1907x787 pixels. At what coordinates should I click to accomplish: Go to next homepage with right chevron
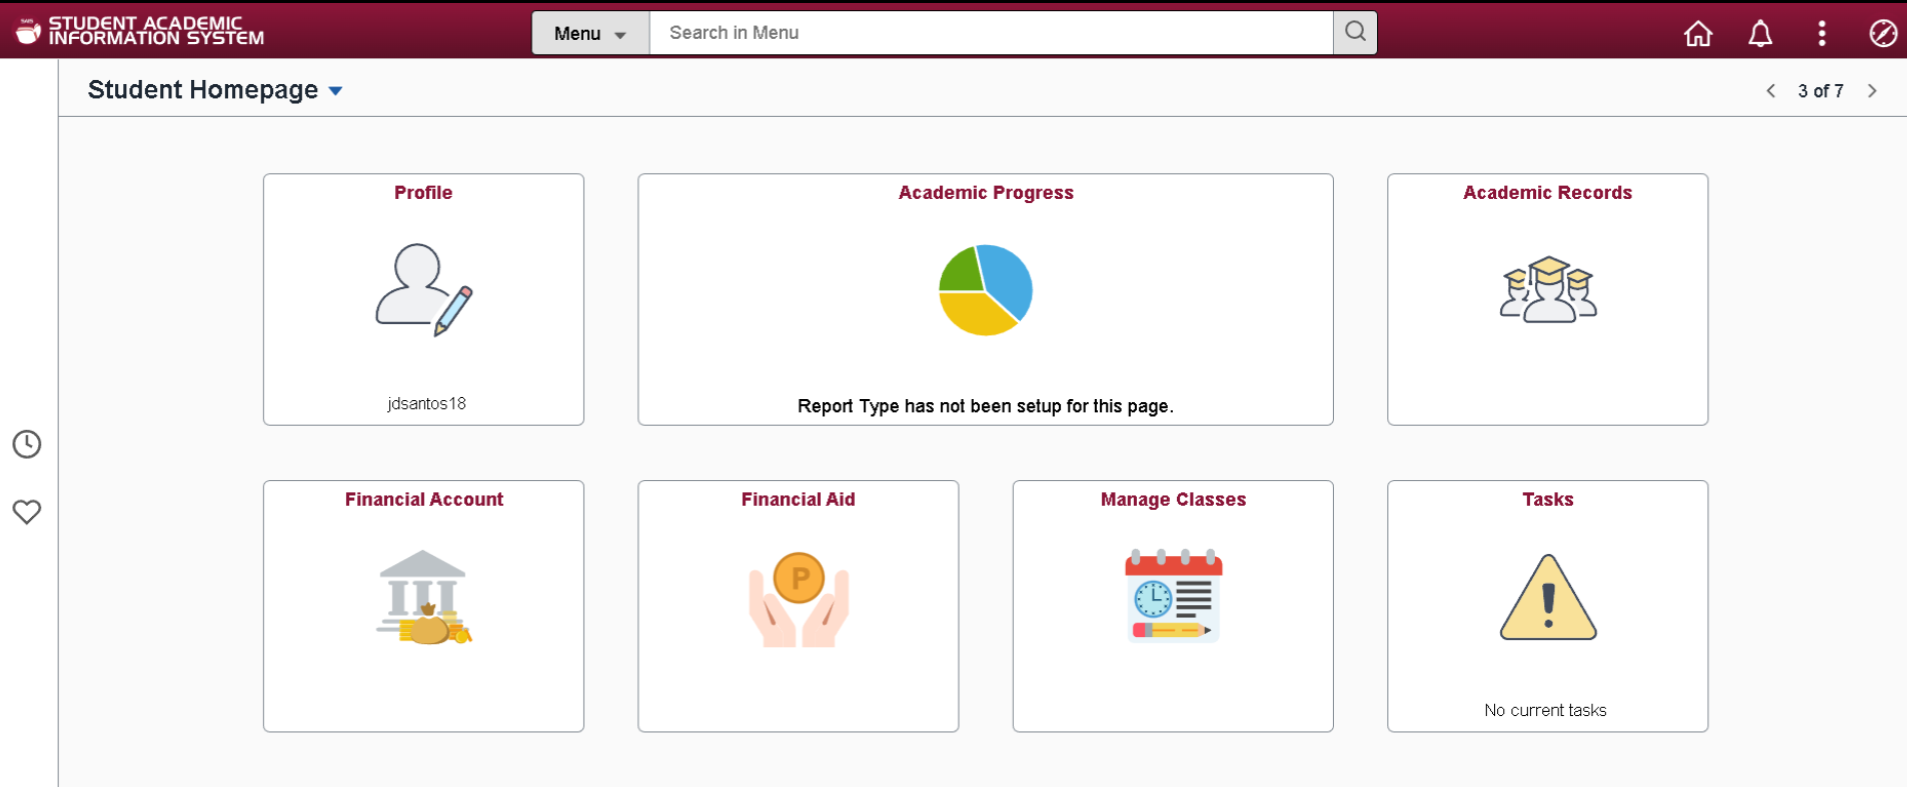[x=1872, y=91]
